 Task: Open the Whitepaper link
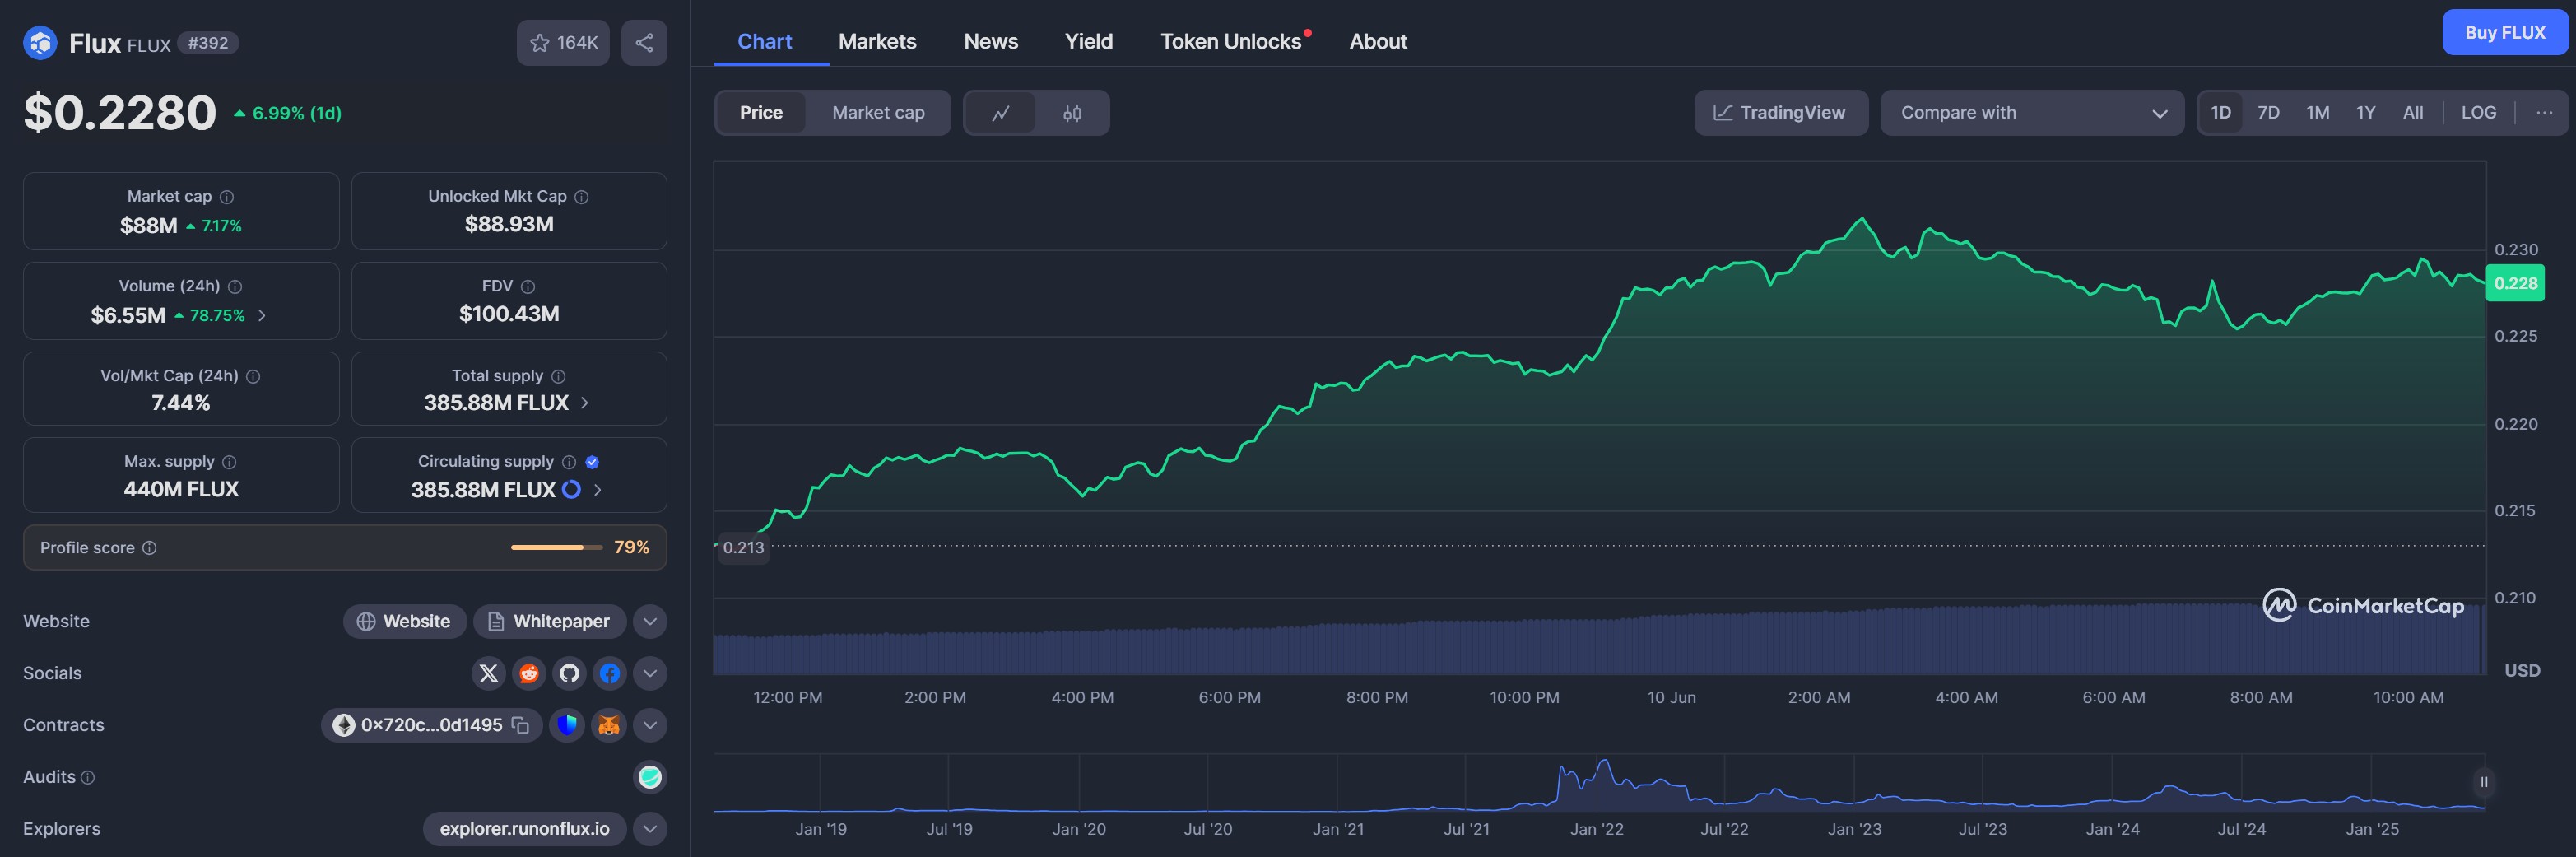(549, 622)
